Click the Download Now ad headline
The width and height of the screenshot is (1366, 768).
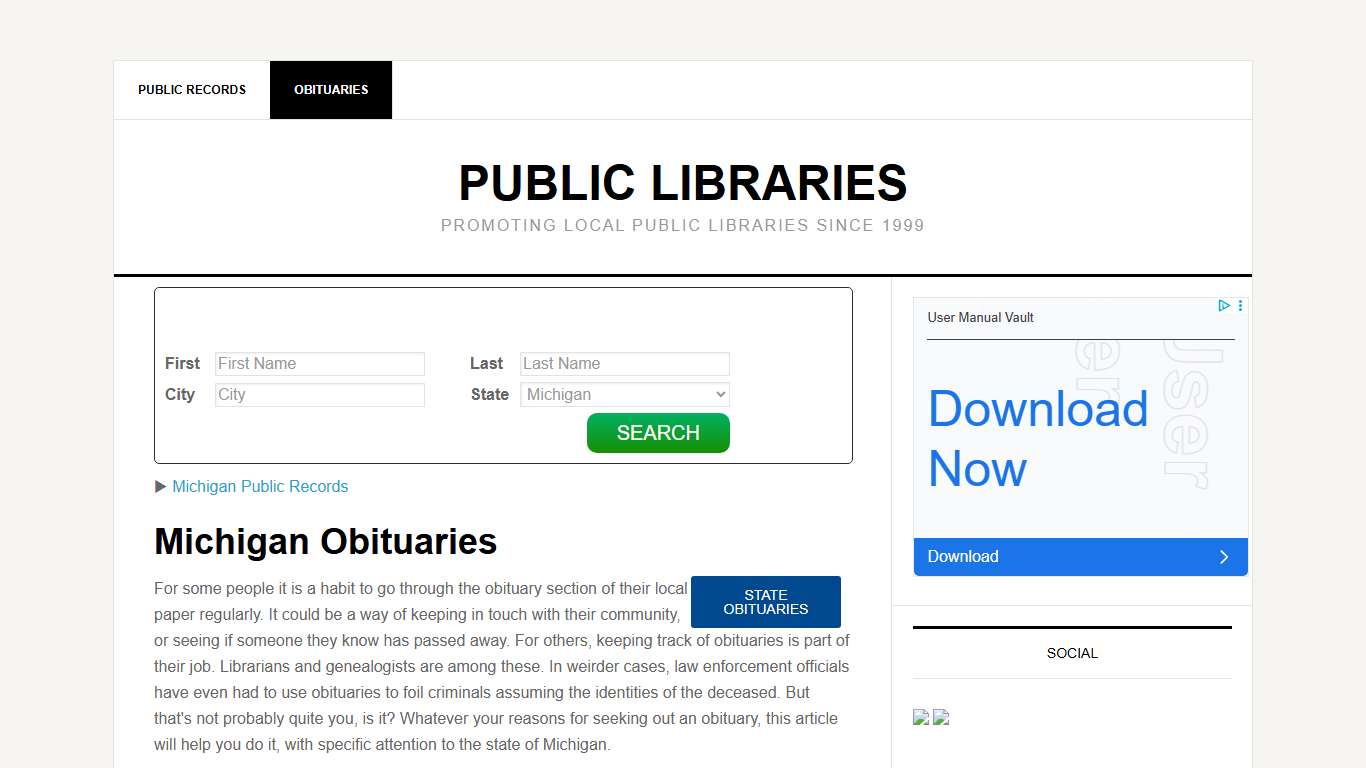pos(1038,439)
